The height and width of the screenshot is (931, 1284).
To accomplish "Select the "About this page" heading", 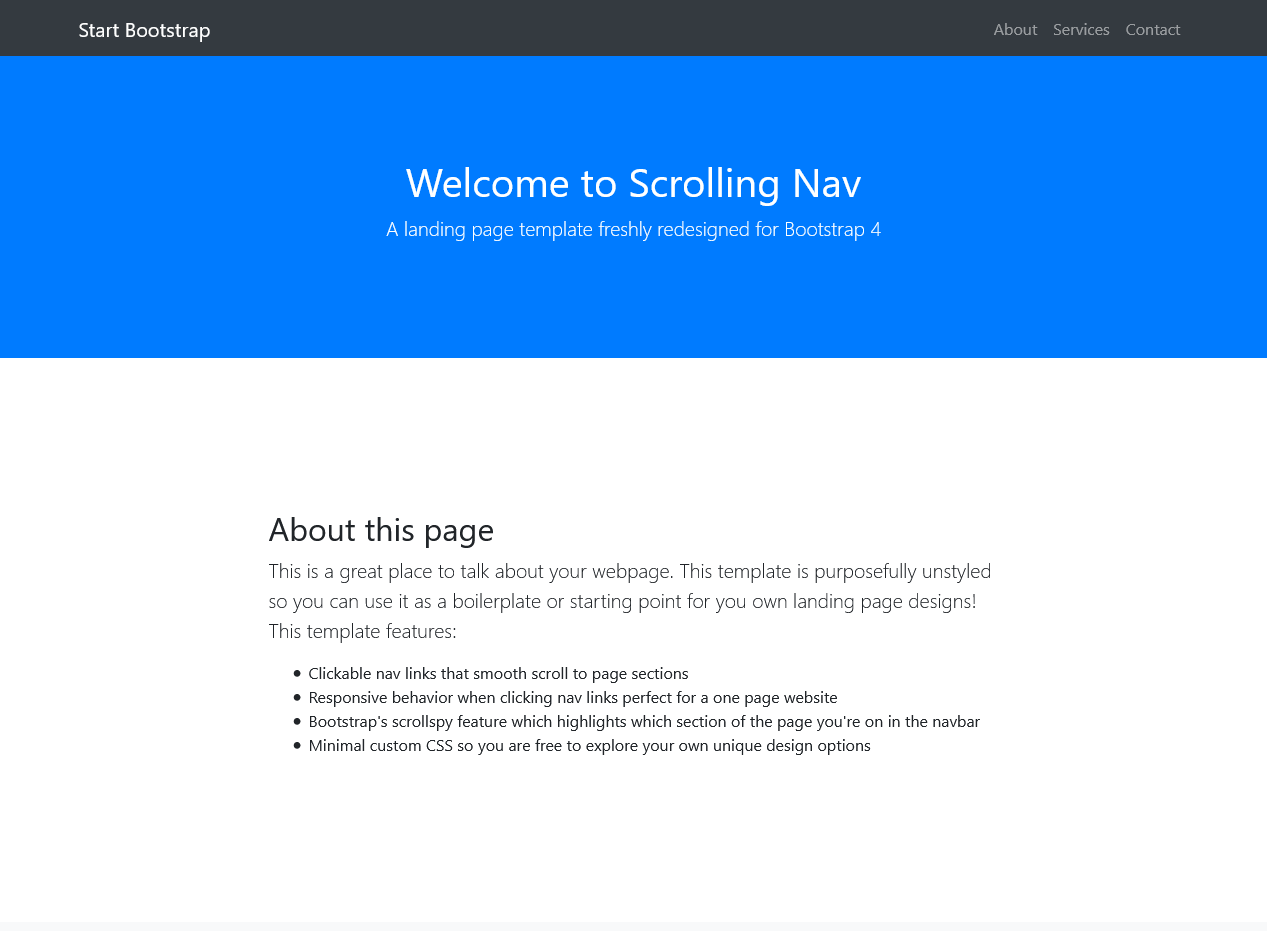I will 381,530.
